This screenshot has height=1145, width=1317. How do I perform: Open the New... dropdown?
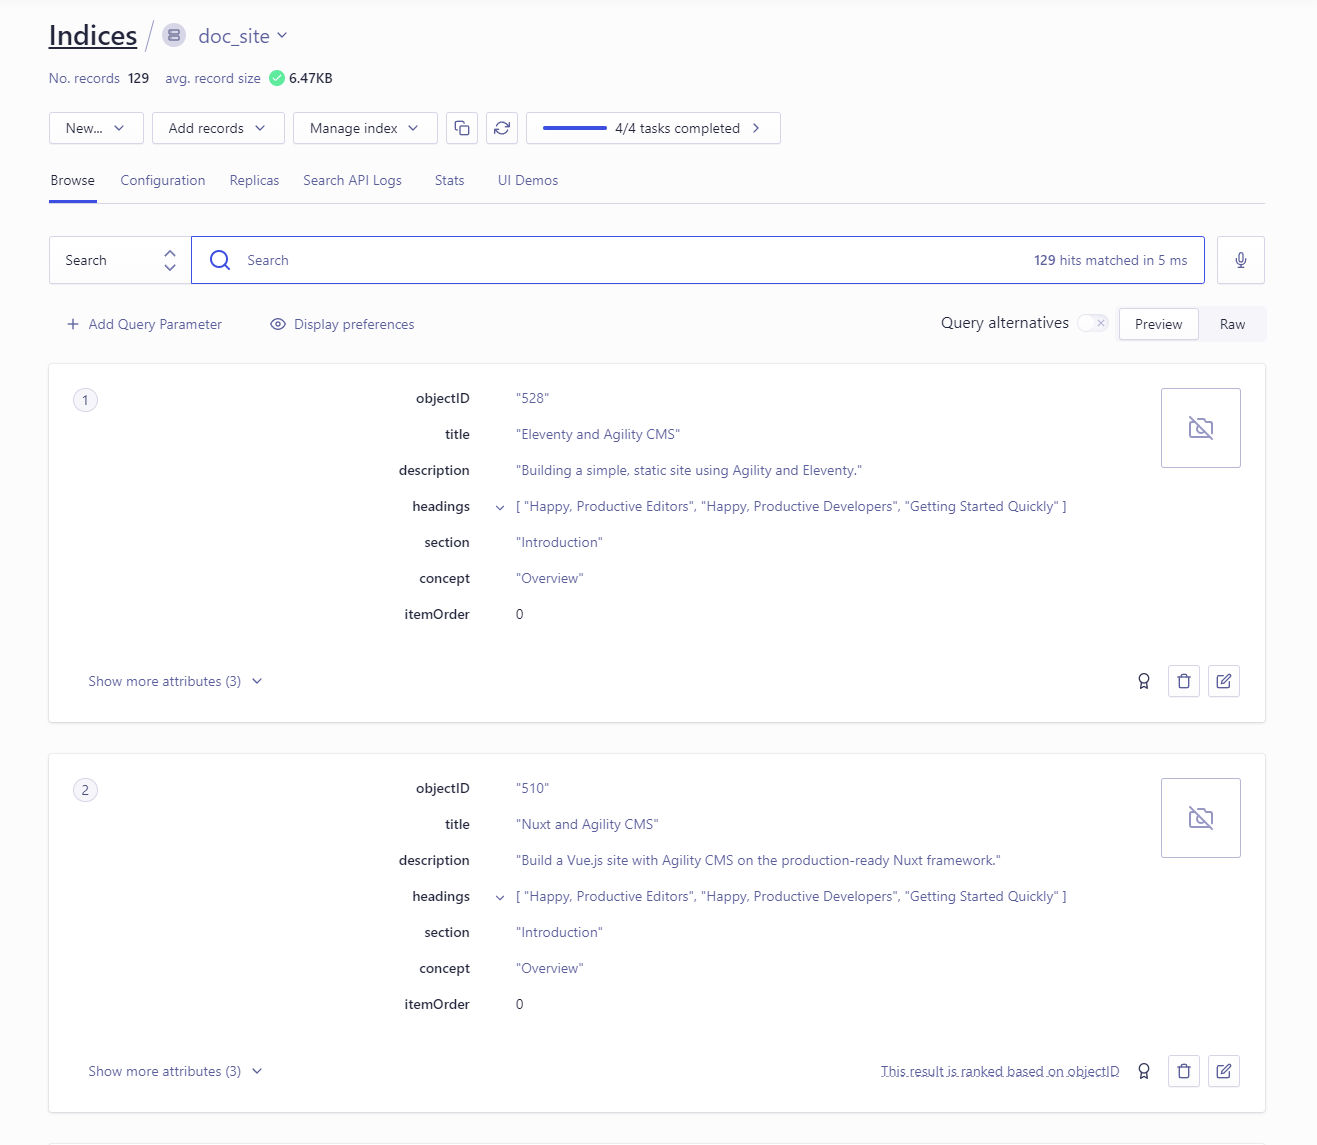tap(96, 128)
